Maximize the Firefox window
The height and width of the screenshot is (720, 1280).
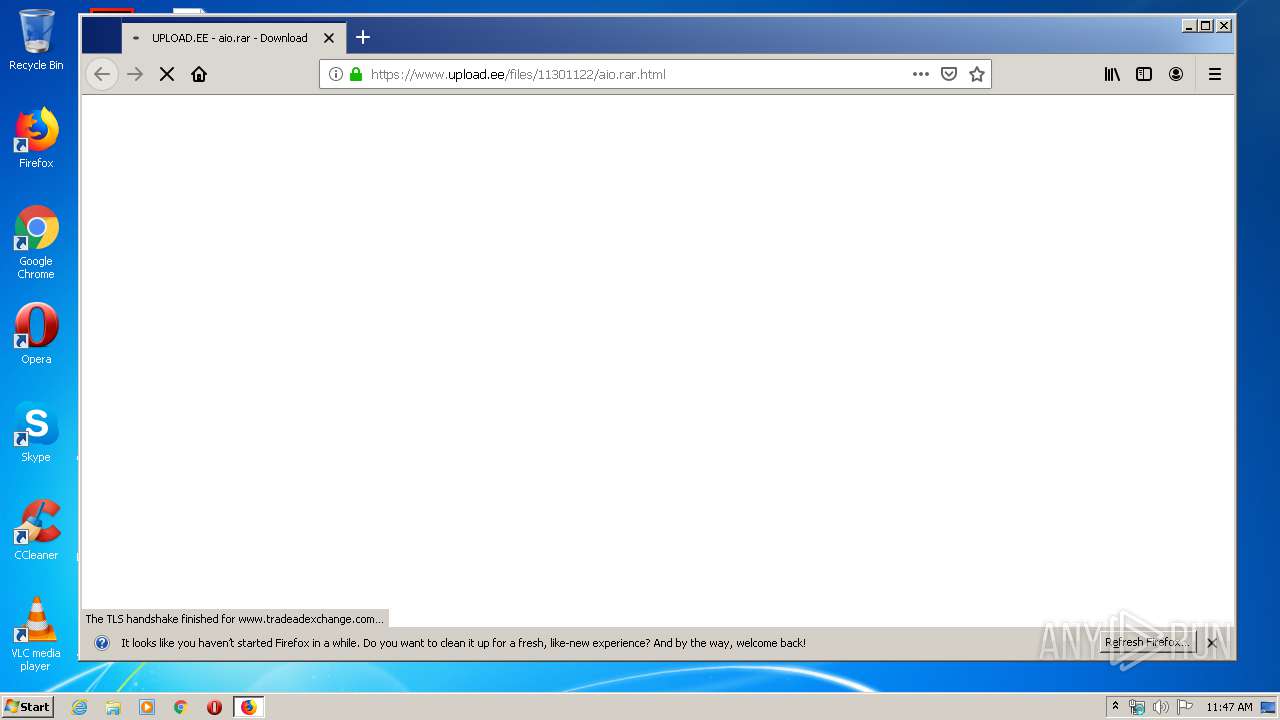[x=1206, y=26]
